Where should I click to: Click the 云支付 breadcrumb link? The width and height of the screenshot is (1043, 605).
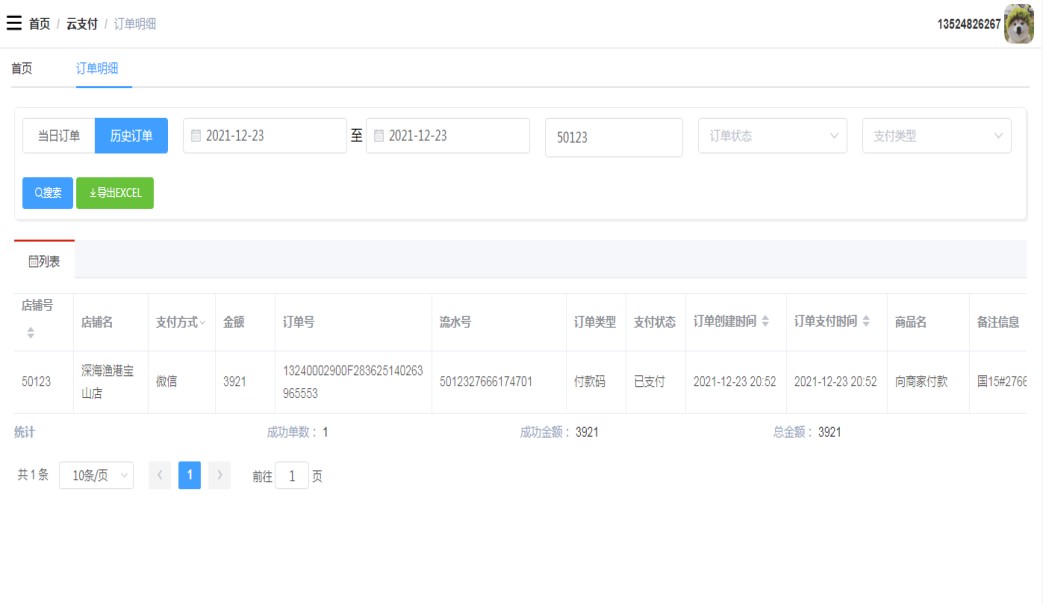pyautogui.click(x=82, y=24)
